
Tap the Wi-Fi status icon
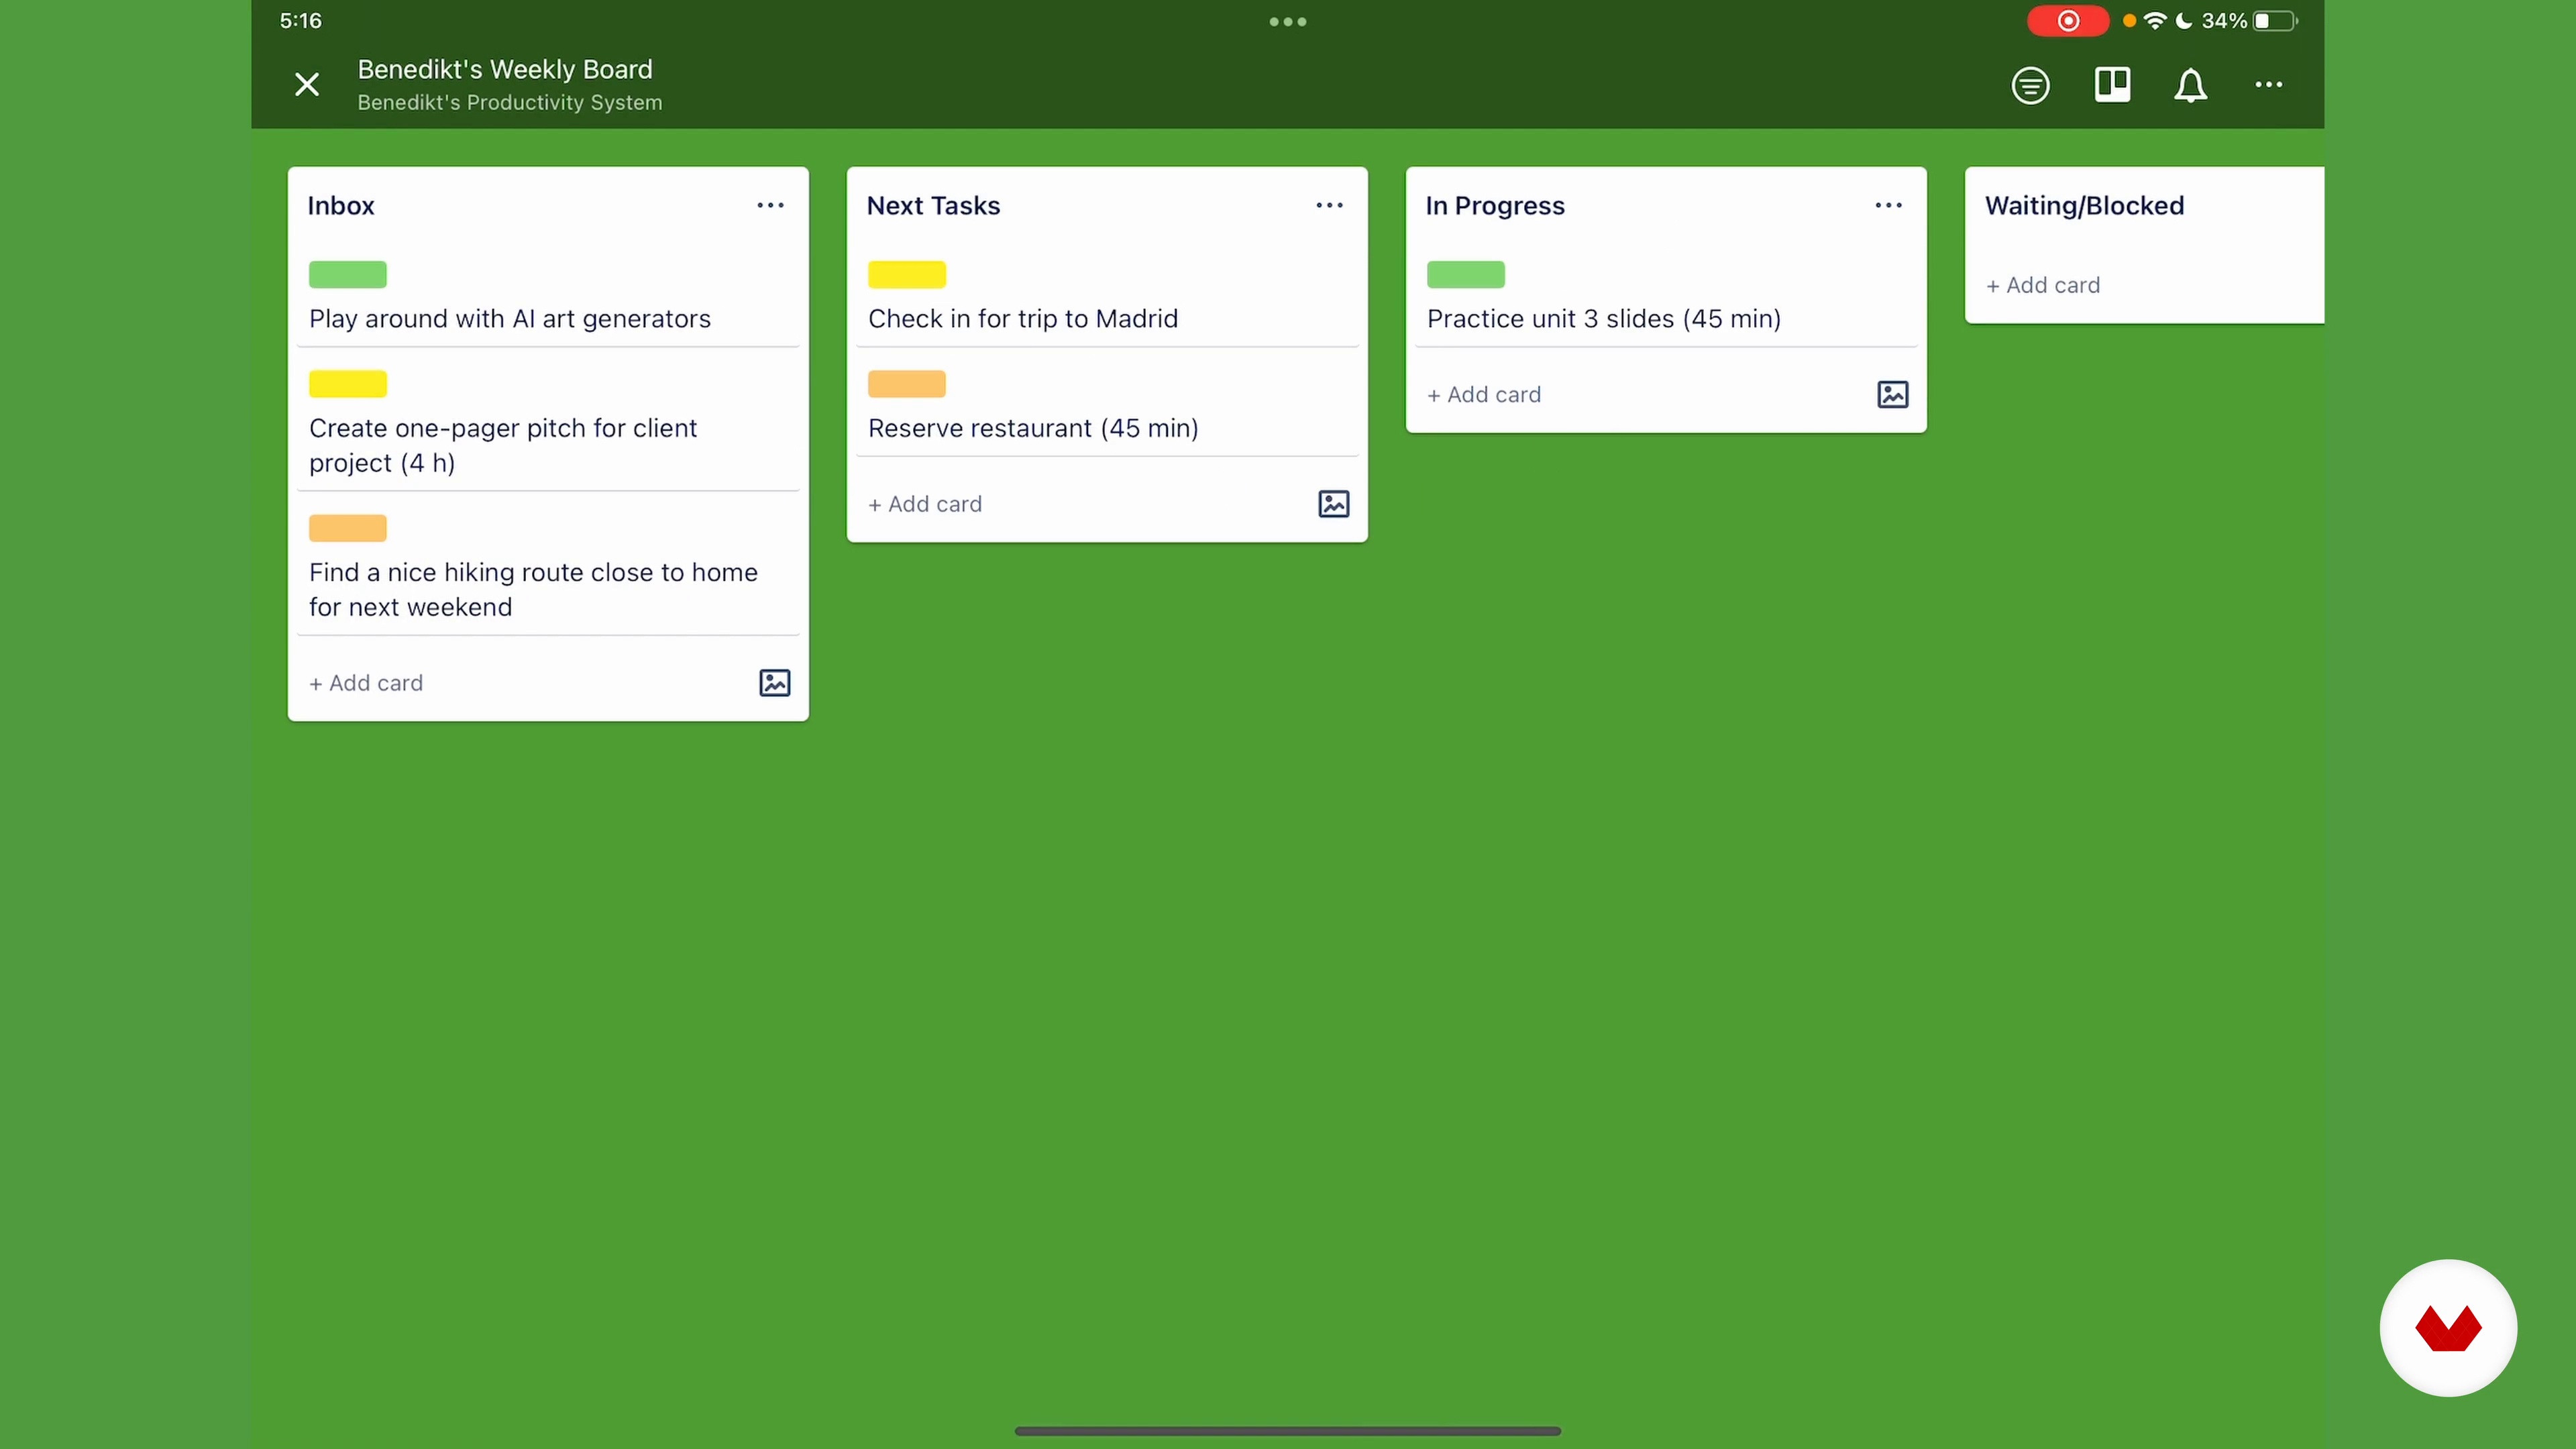pos(2155,21)
